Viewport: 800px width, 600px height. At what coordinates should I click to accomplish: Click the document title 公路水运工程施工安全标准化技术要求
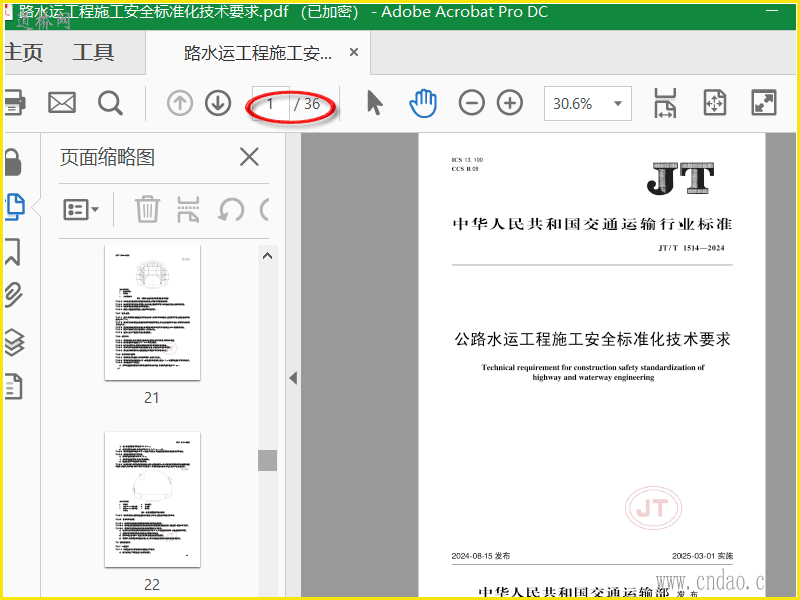pos(592,339)
